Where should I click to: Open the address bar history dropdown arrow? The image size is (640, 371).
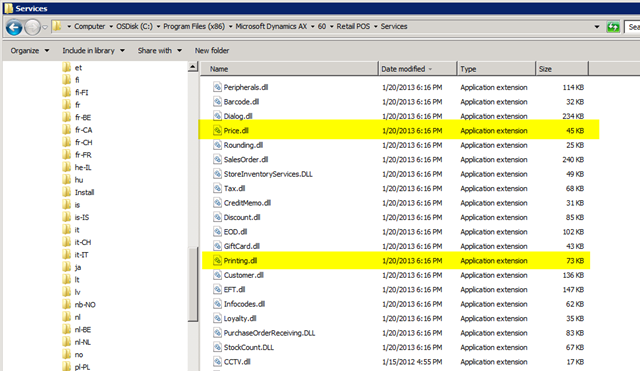[597, 27]
